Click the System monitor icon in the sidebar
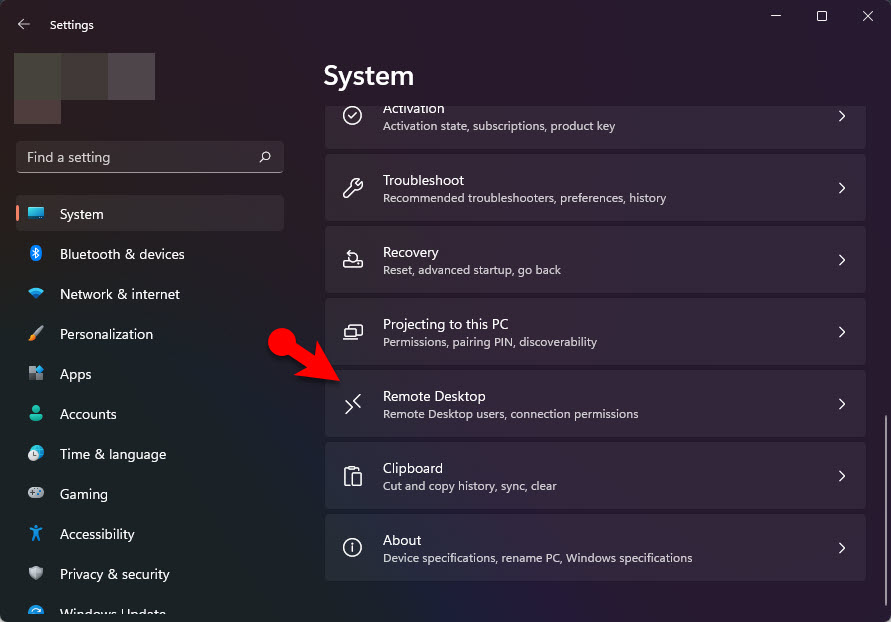Viewport: 891px width, 622px height. (36, 214)
